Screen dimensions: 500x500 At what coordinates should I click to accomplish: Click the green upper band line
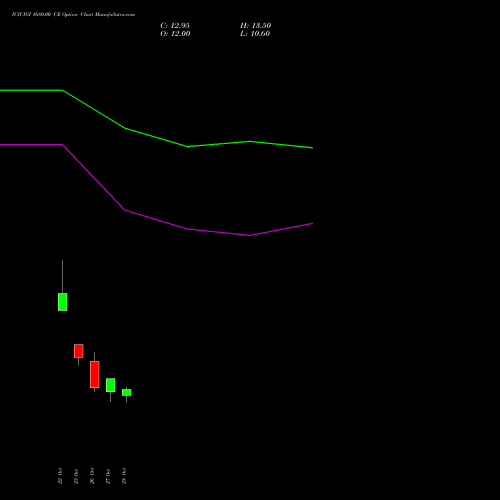point(156,137)
